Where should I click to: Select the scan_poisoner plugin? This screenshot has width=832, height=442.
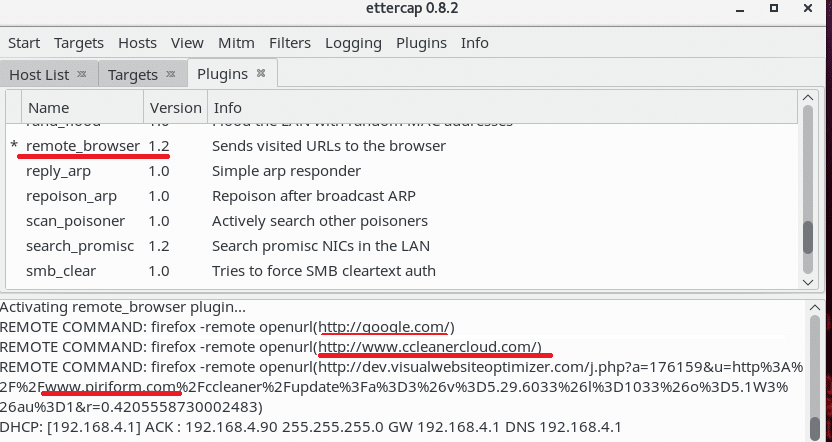click(402, 221)
